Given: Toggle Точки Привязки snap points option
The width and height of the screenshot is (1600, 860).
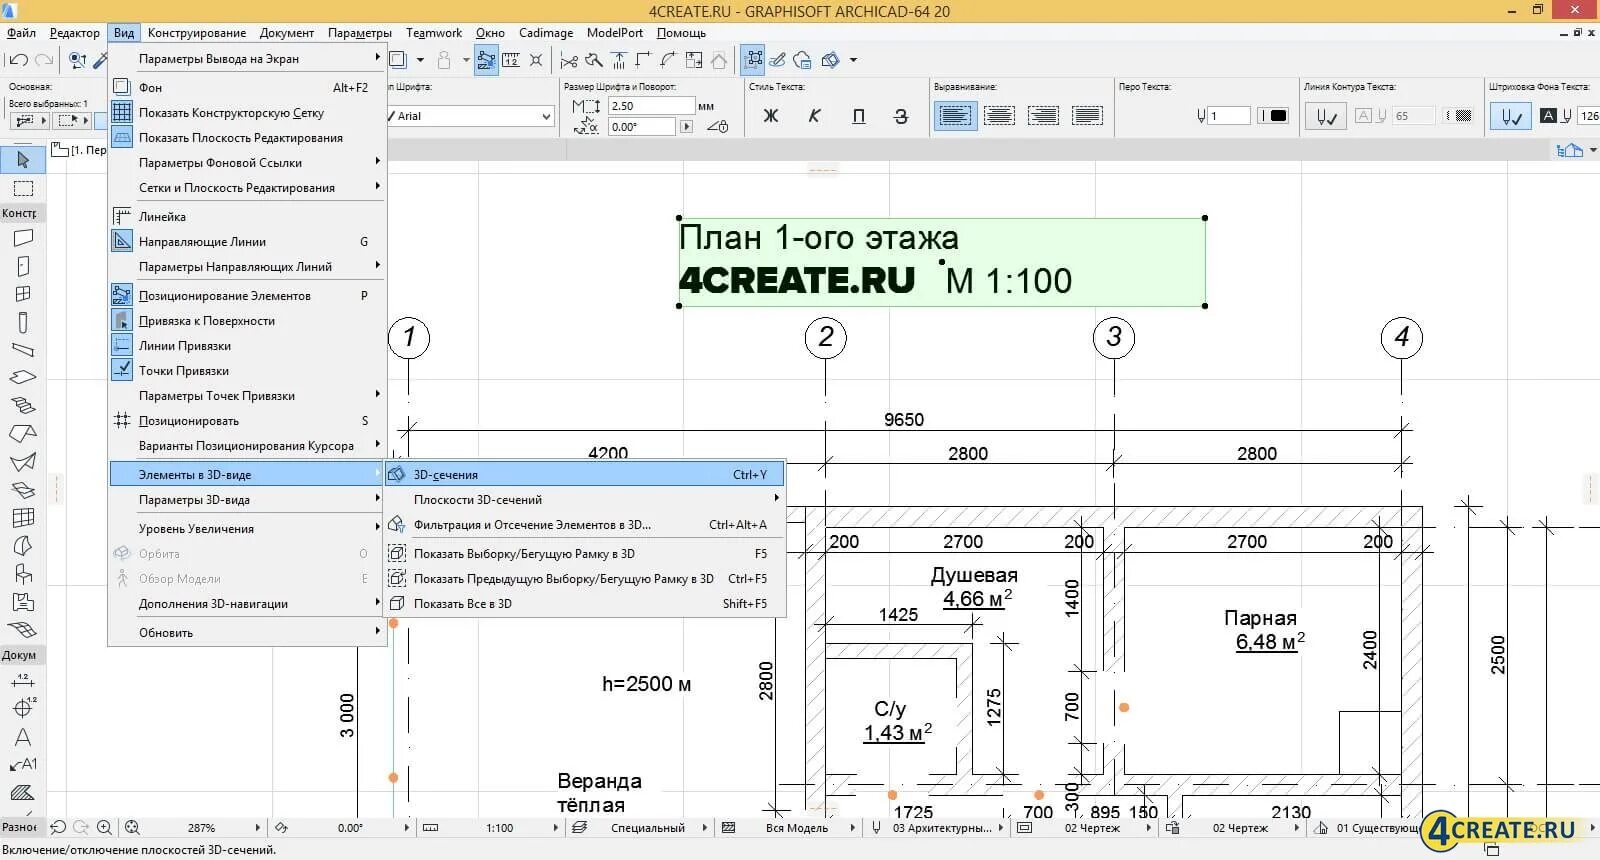Looking at the screenshot, I should (247, 371).
